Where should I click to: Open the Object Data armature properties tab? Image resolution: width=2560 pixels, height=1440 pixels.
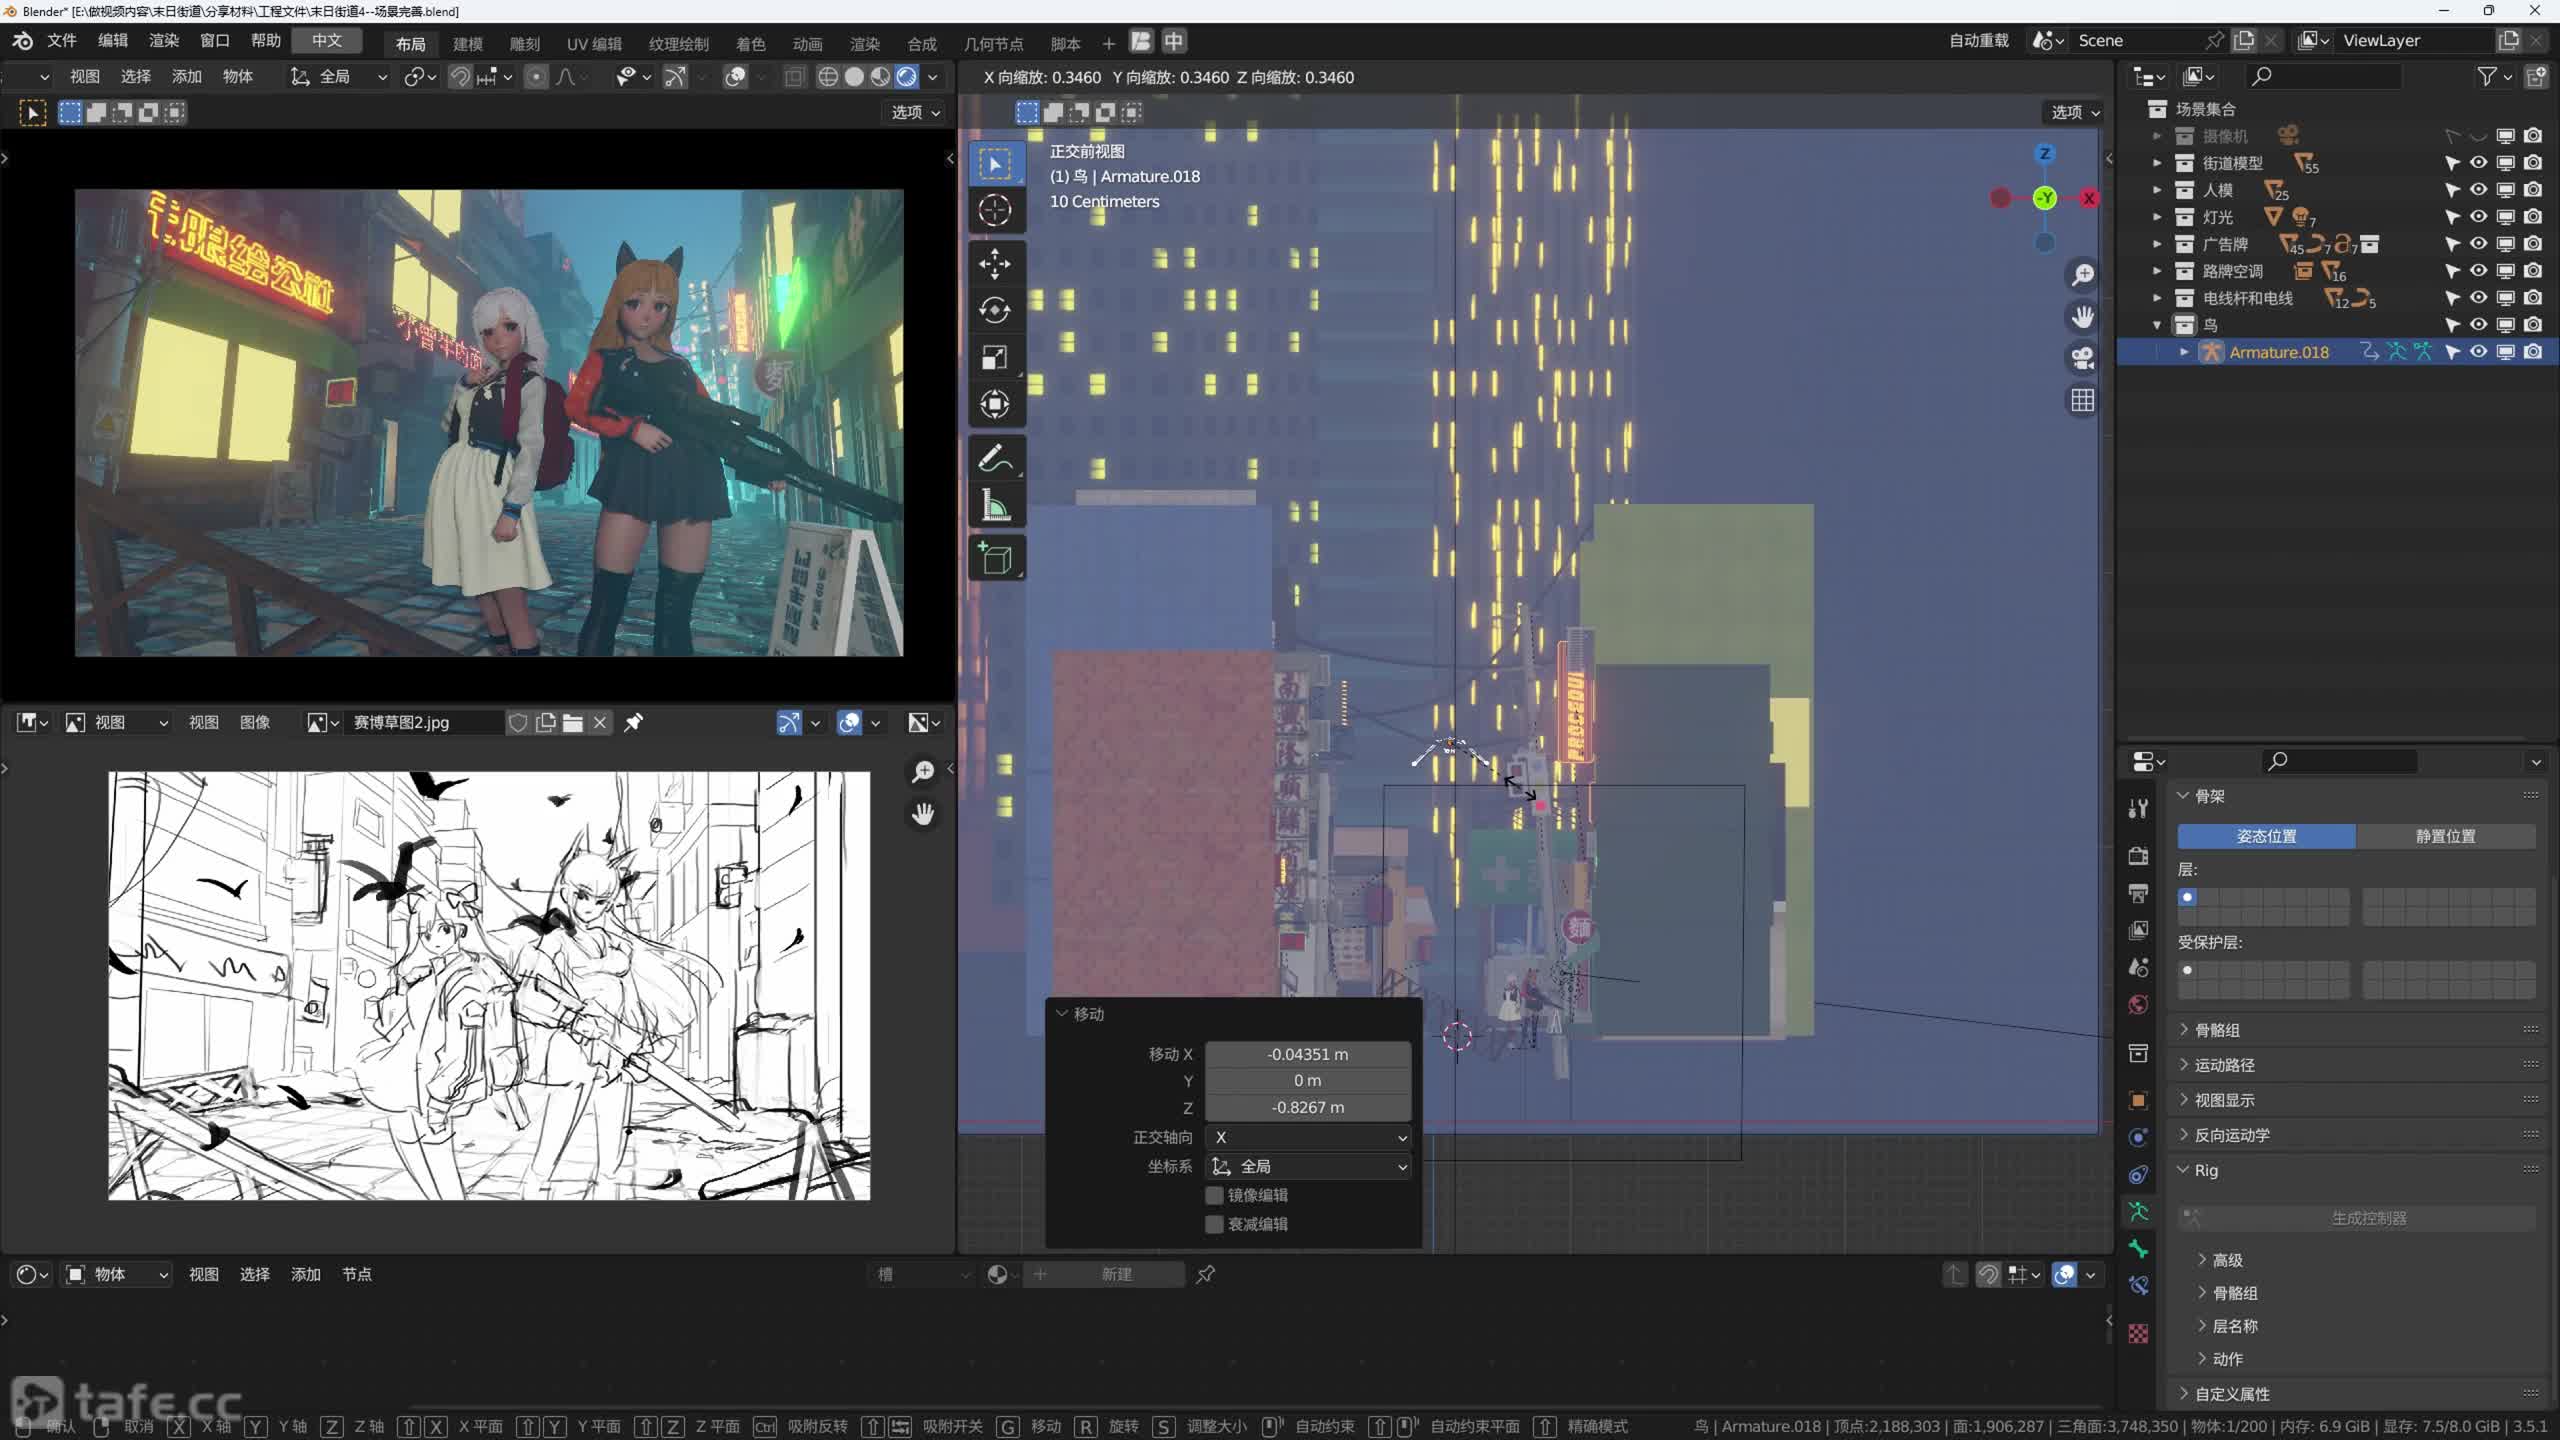pyautogui.click(x=2138, y=1212)
